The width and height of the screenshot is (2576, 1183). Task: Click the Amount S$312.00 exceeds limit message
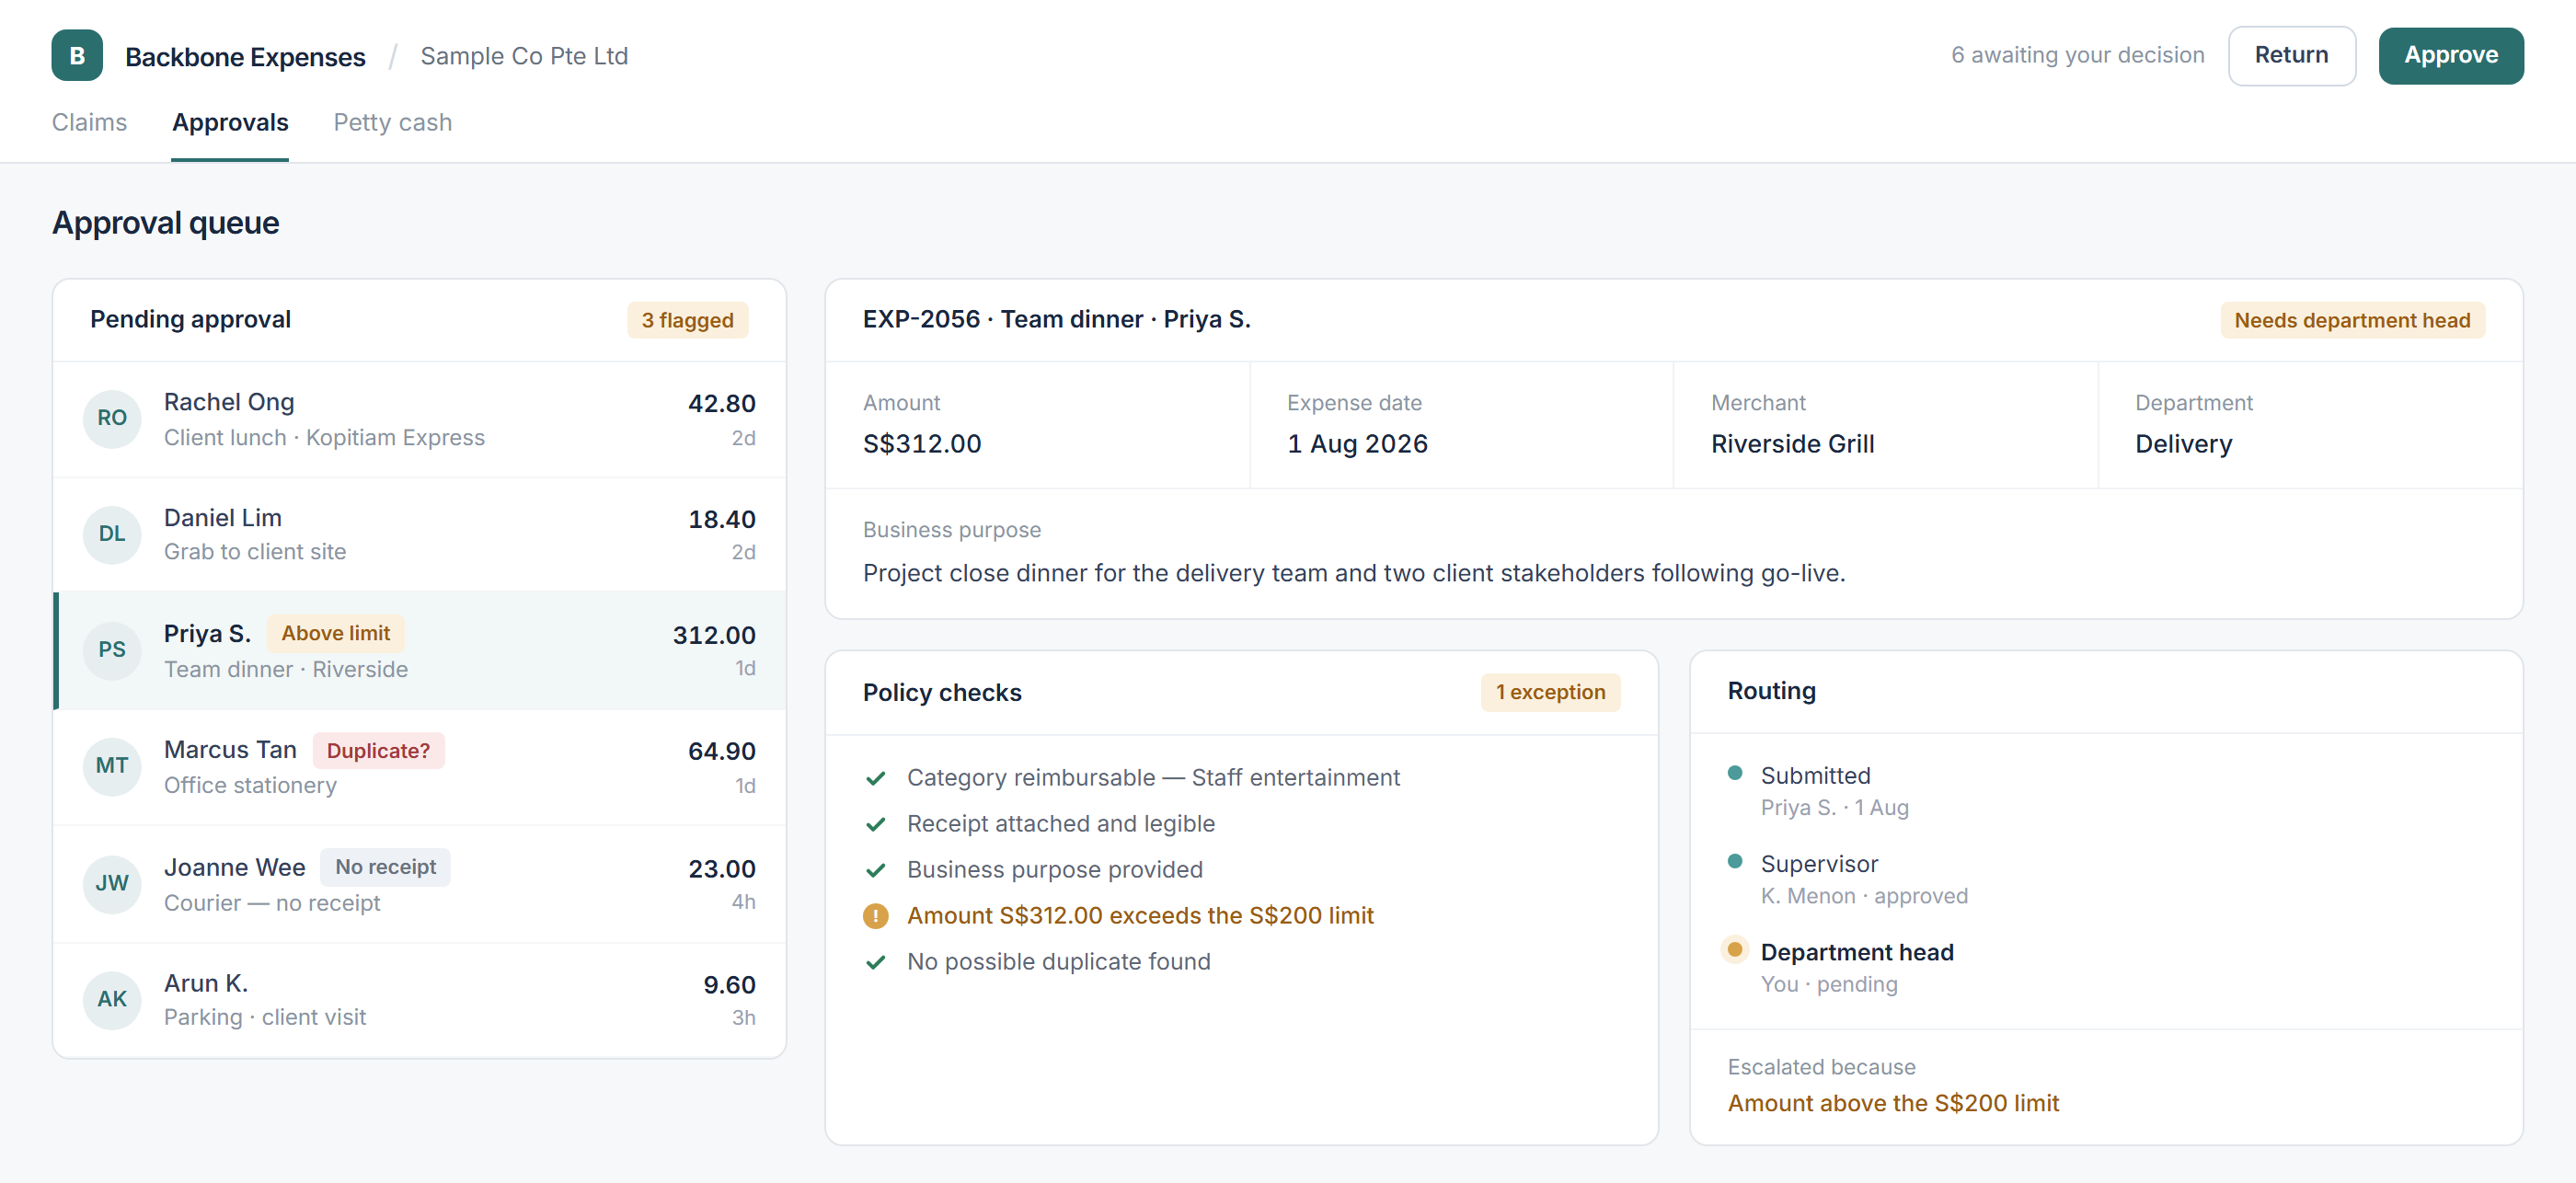tap(1140, 916)
